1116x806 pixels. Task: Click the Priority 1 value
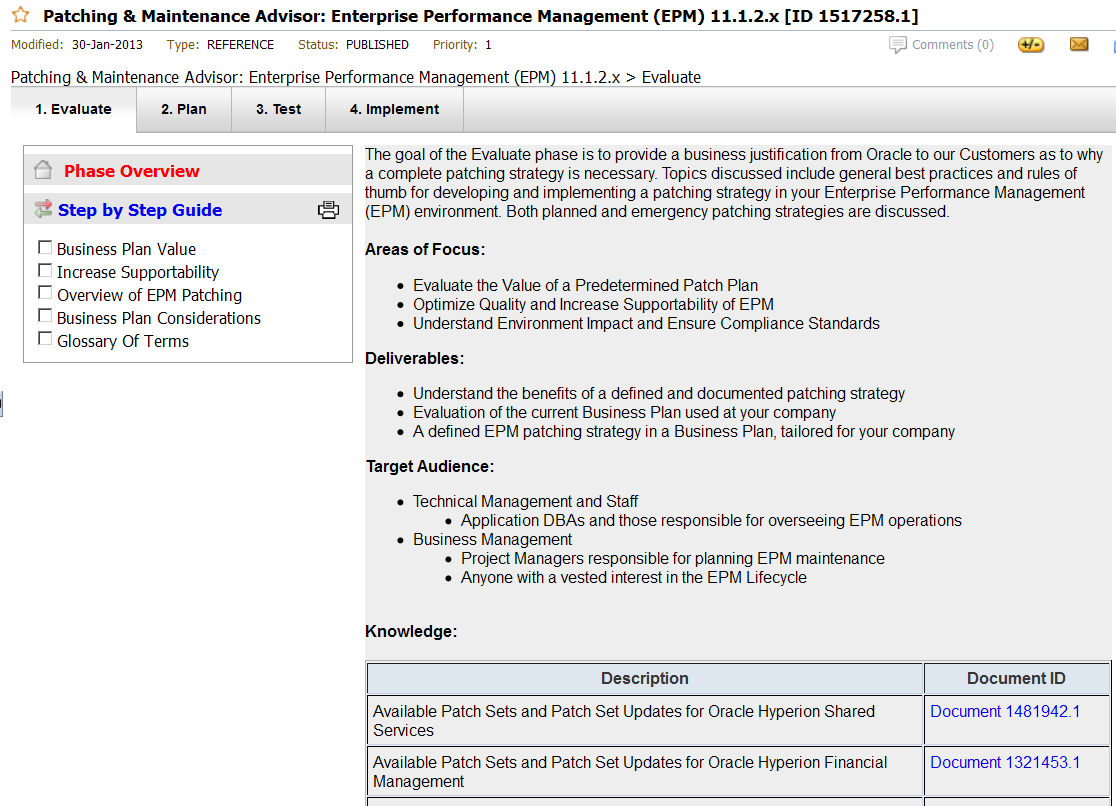[488, 45]
